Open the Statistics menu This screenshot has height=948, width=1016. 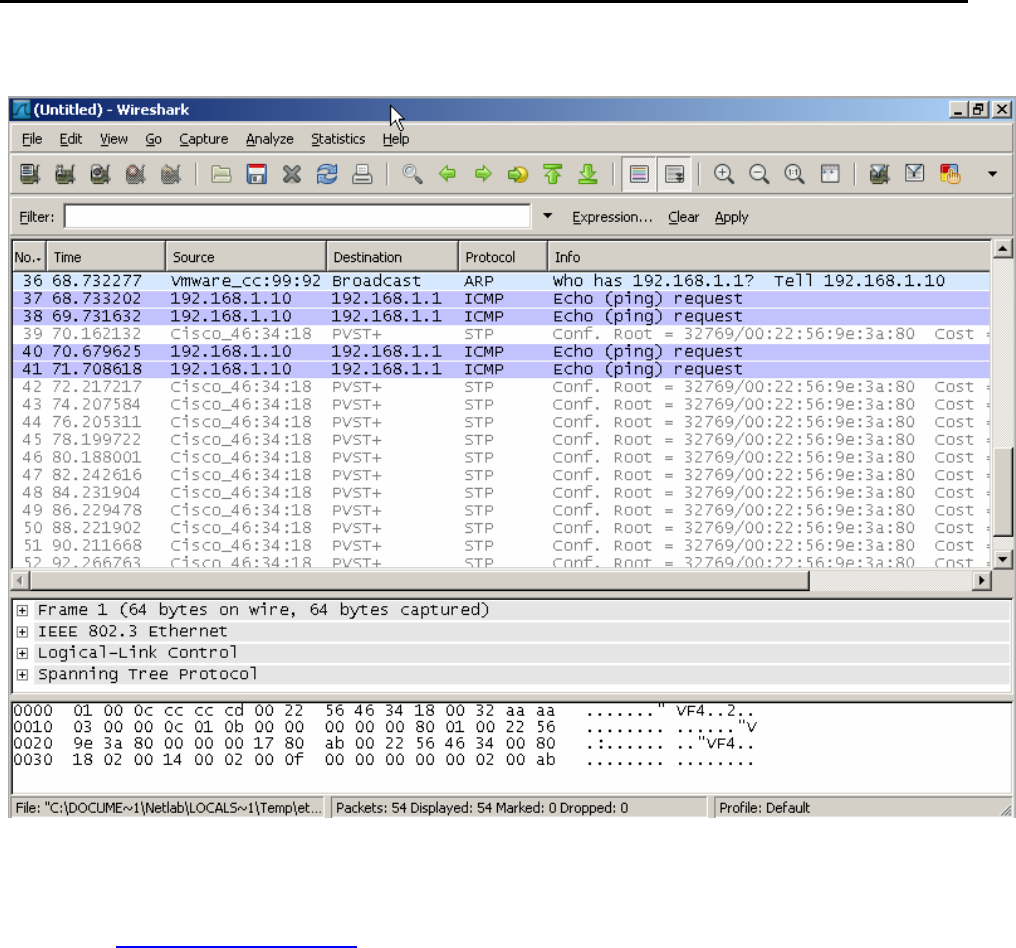pyautogui.click(x=338, y=139)
